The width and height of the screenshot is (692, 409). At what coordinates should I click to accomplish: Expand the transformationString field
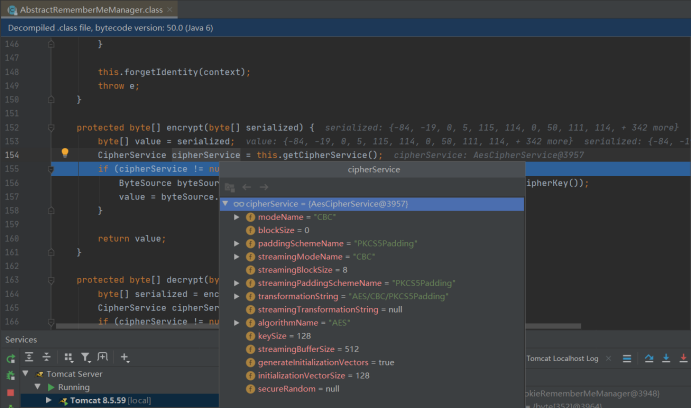[237, 296]
